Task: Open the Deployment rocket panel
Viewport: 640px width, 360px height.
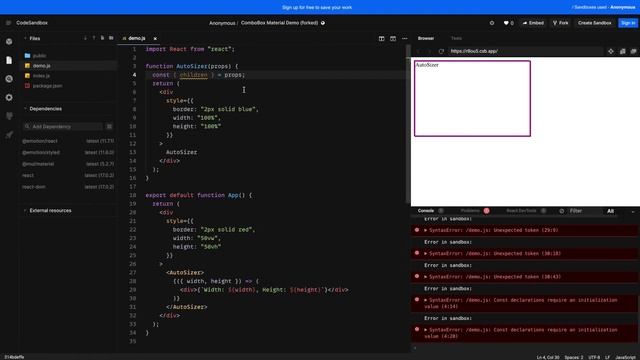Action: tap(9, 135)
